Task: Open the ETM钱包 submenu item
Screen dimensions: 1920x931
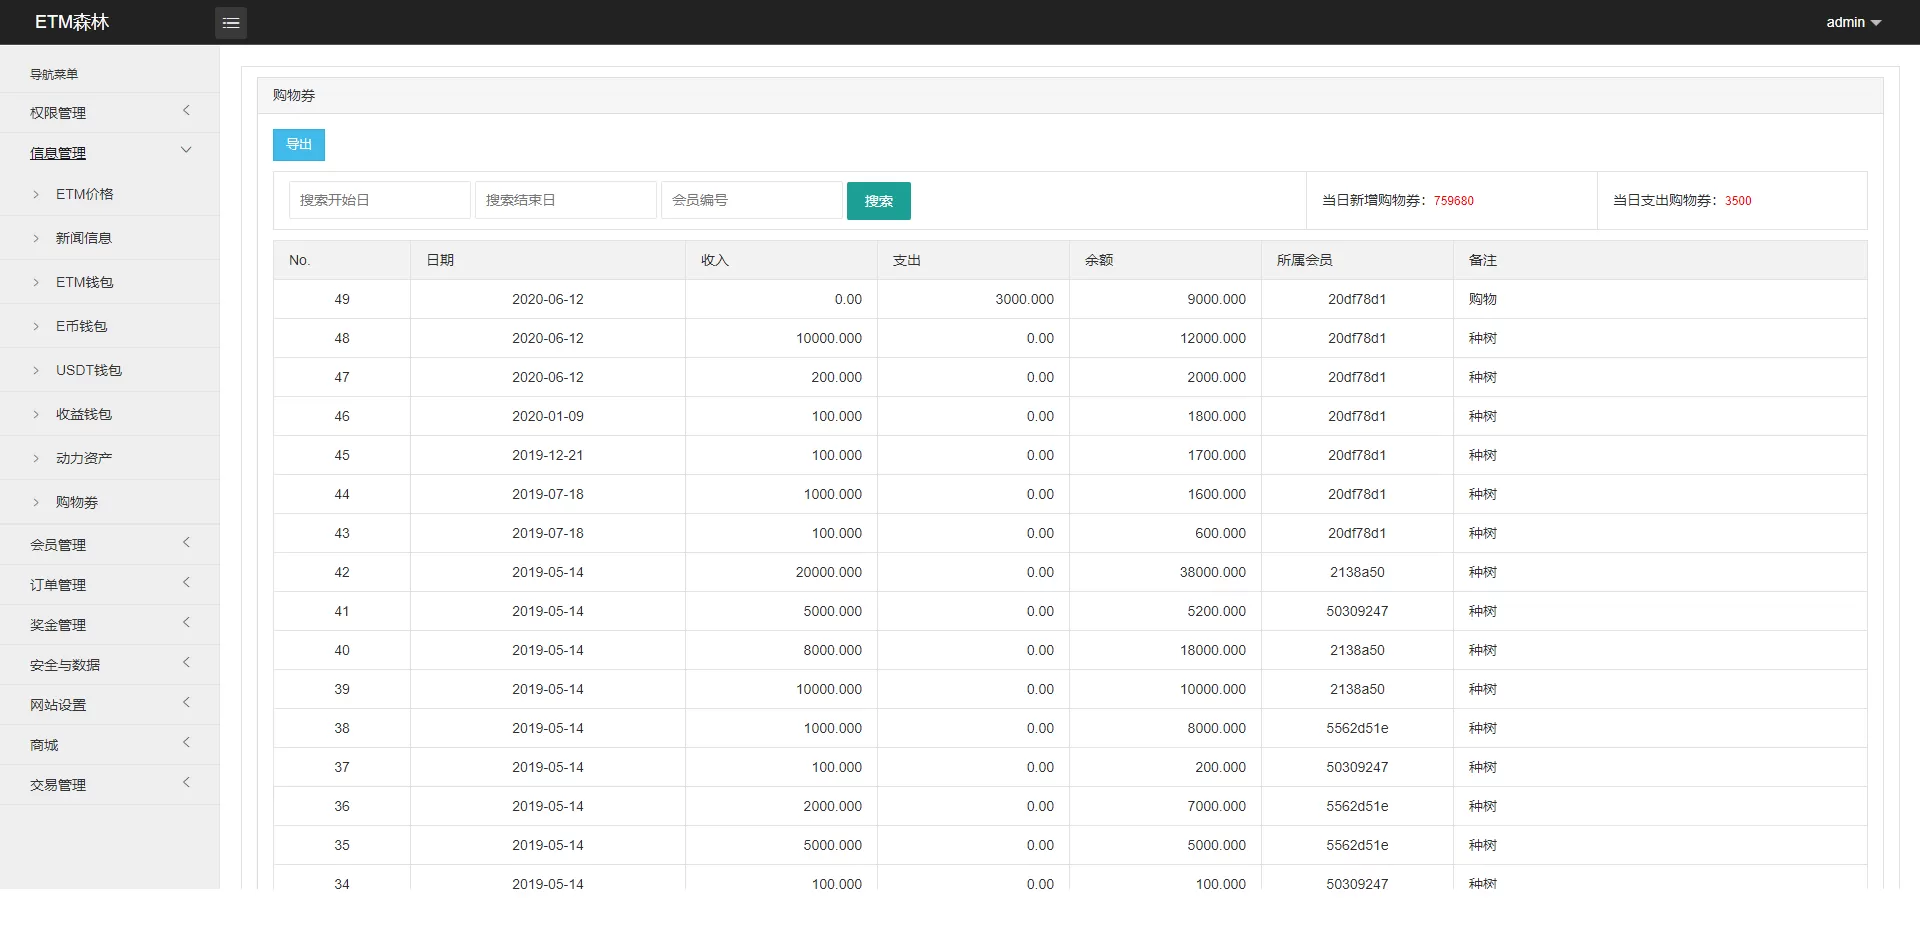Action: pos(84,282)
